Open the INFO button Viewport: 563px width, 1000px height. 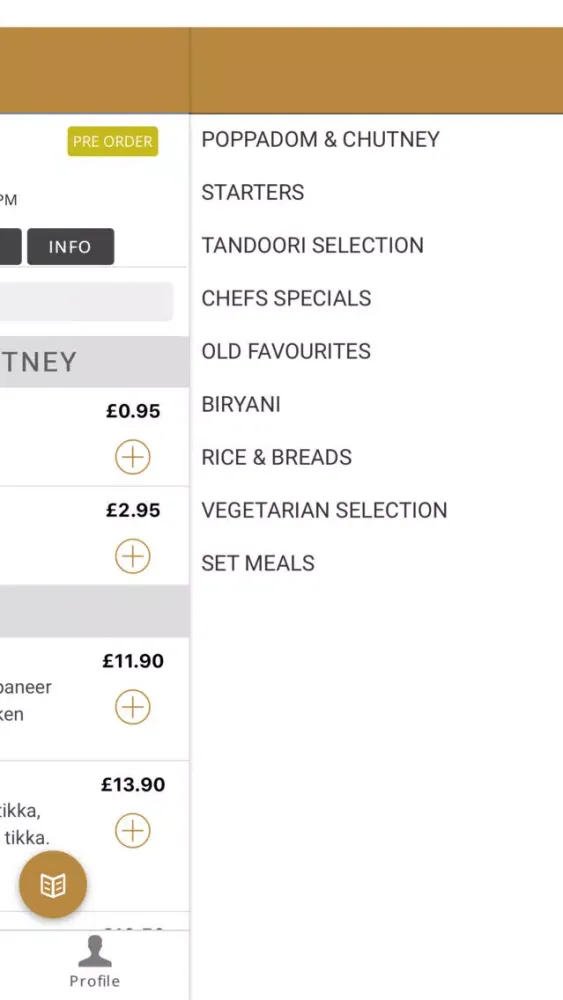tap(70, 247)
